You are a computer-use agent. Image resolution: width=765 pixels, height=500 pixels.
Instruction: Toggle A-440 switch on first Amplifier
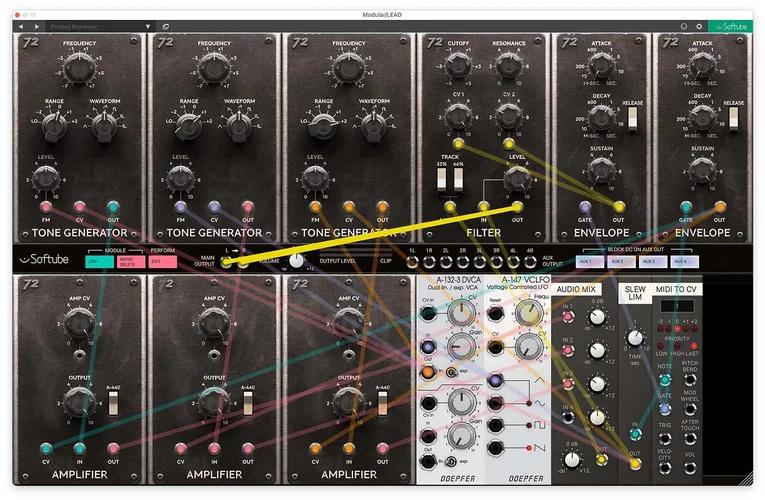[113, 403]
